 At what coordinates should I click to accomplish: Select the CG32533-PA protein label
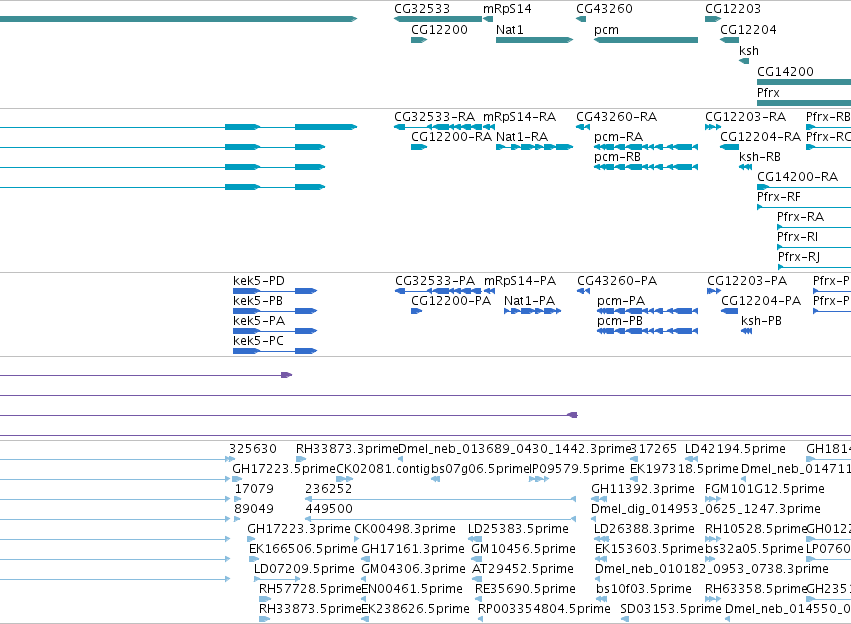435,281
